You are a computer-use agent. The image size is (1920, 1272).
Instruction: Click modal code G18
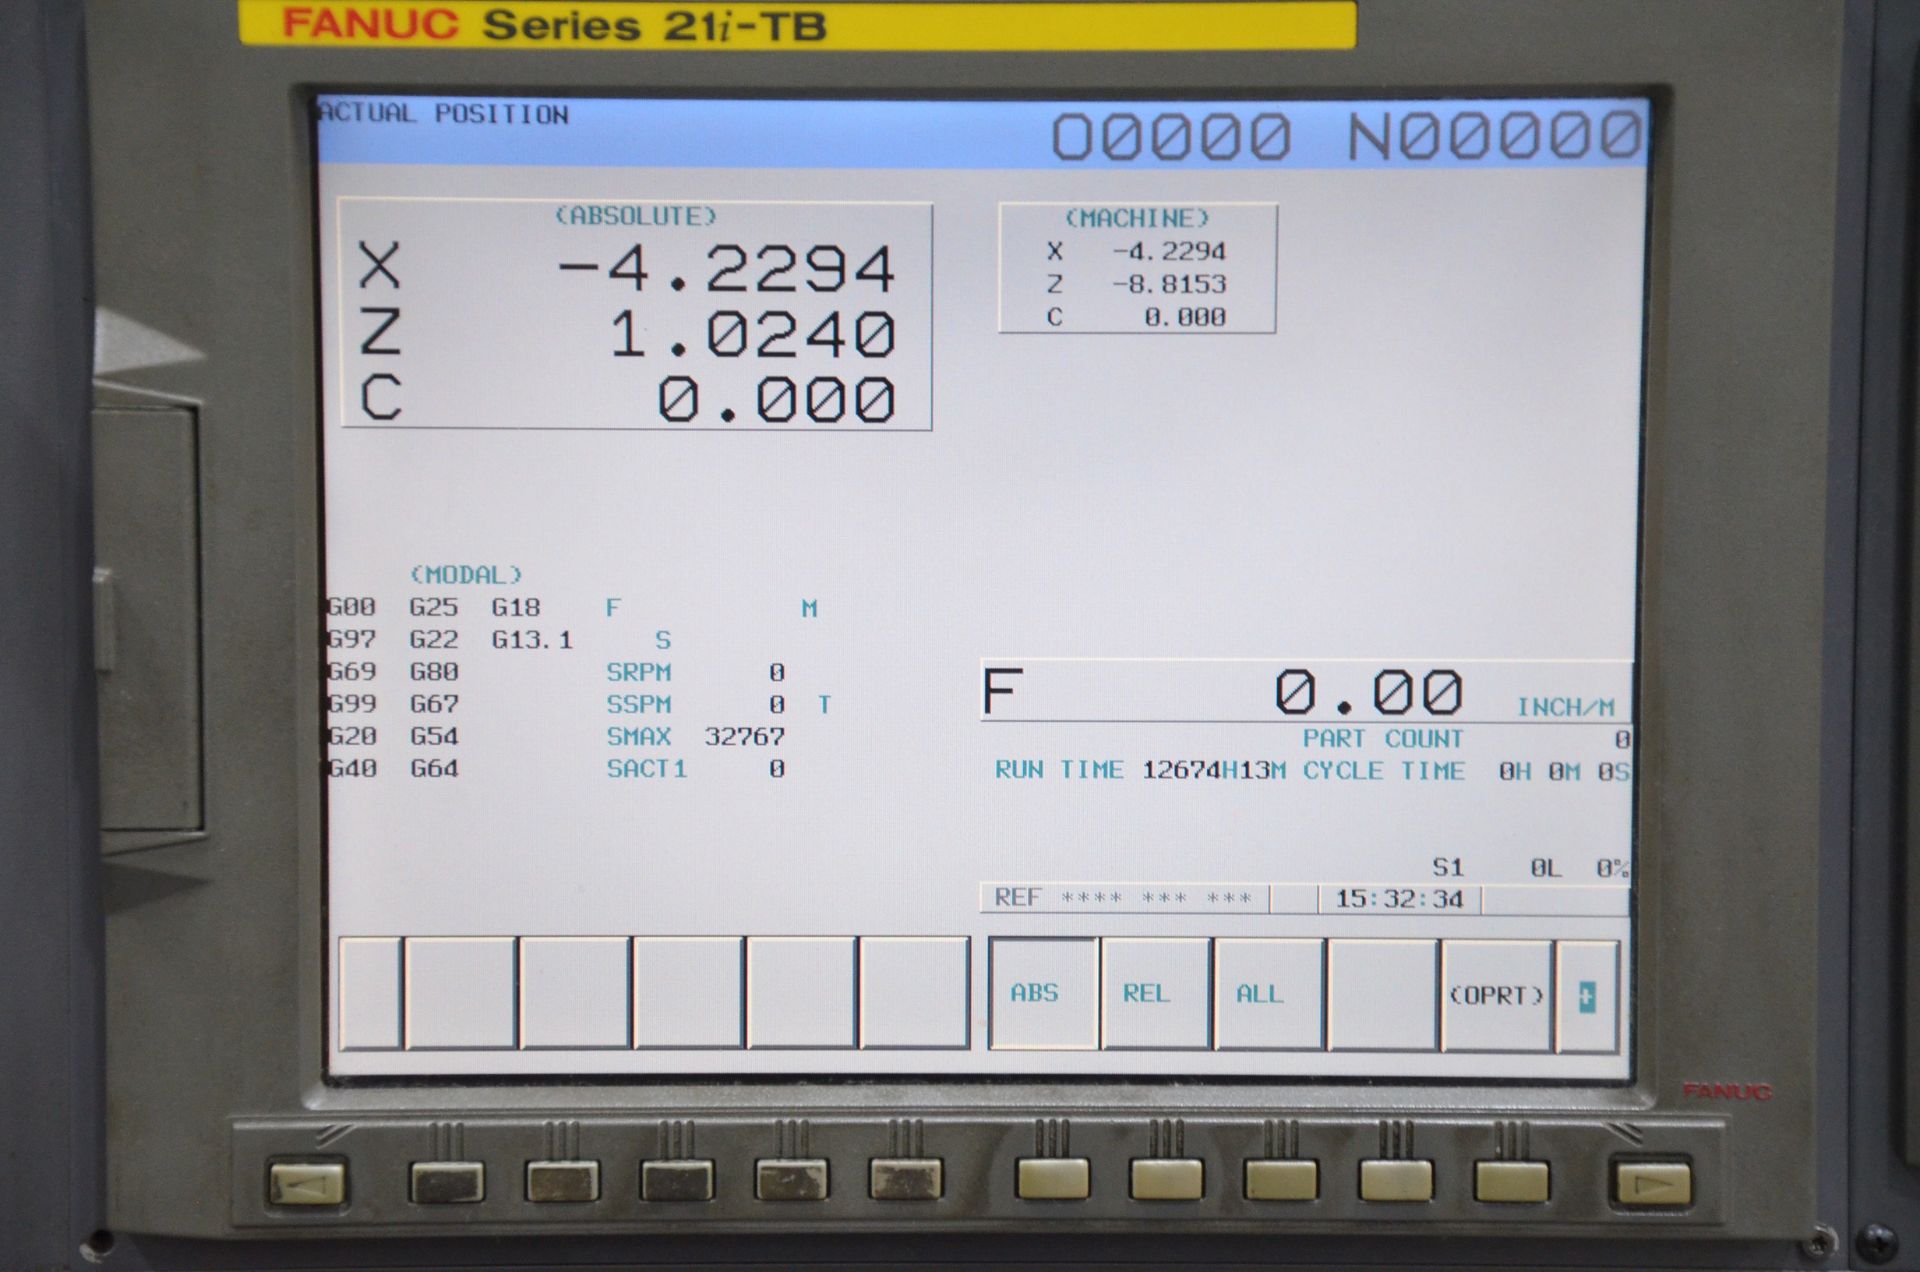click(x=516, y=607)
